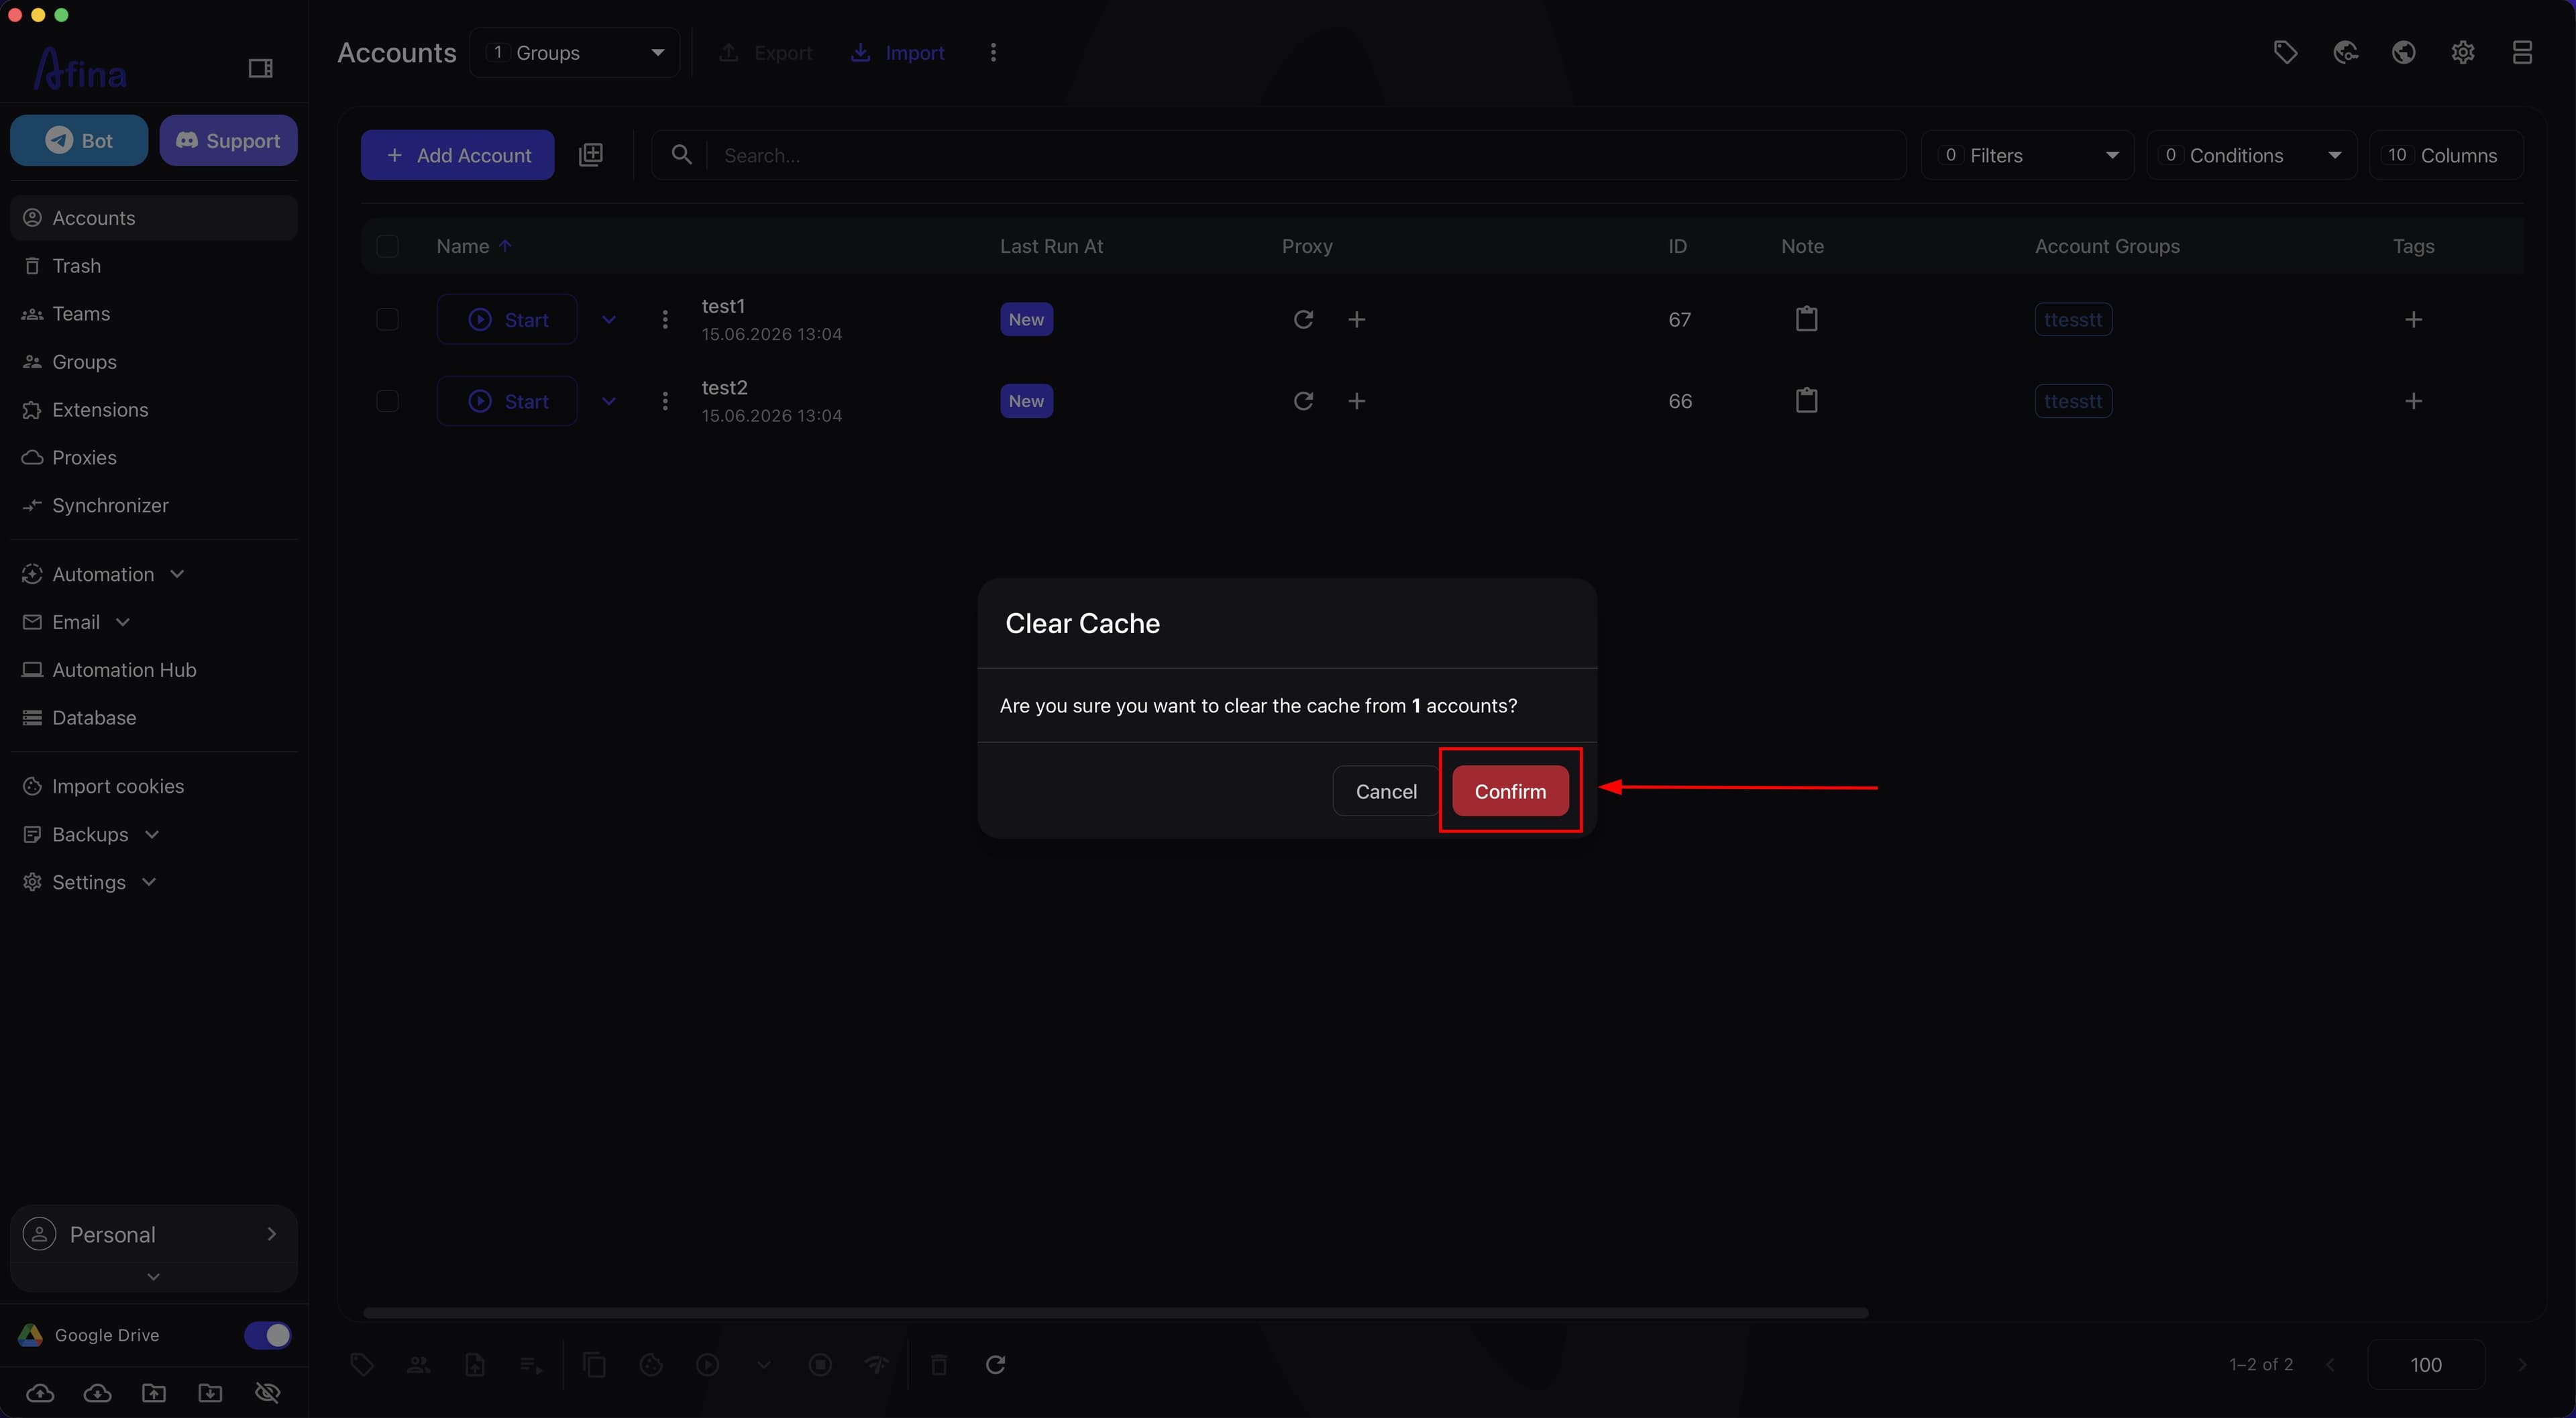
Task: Add a tag to test1
Action: click(x=2413, y=320)
